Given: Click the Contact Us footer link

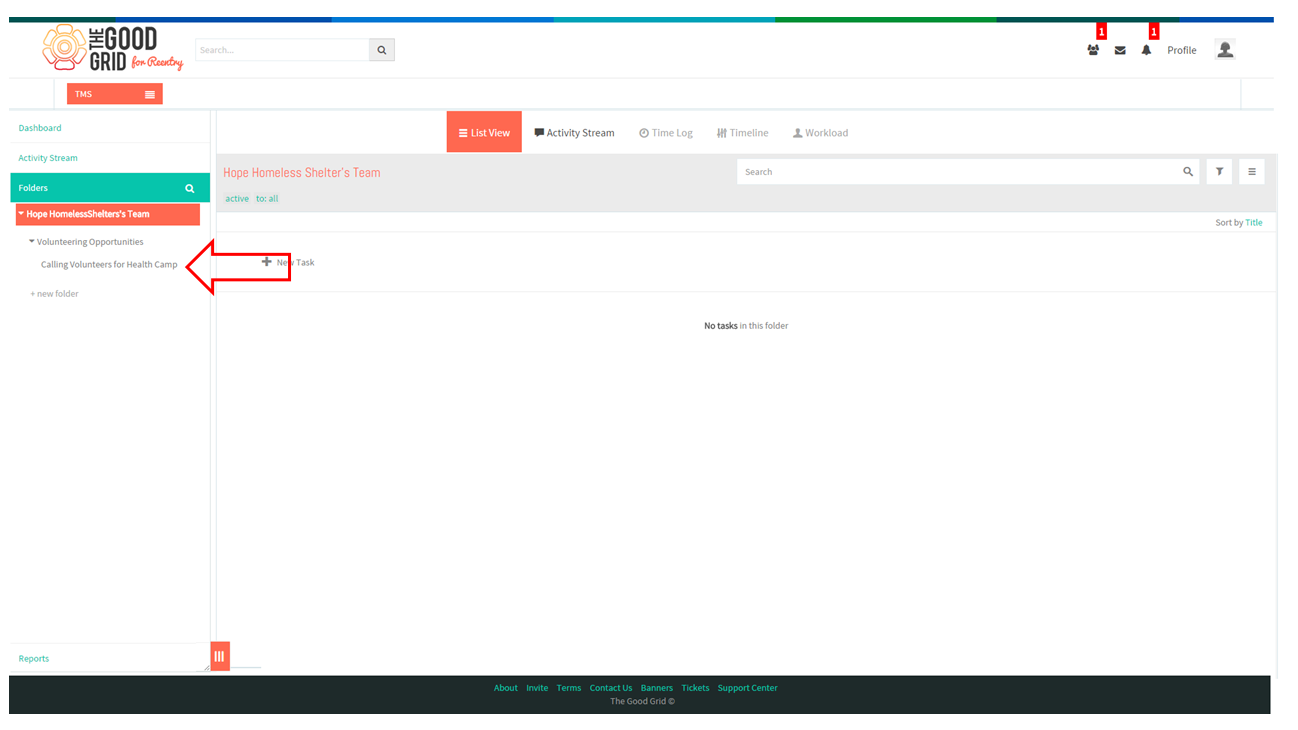Looking at the screenshot, I should 611,688.
